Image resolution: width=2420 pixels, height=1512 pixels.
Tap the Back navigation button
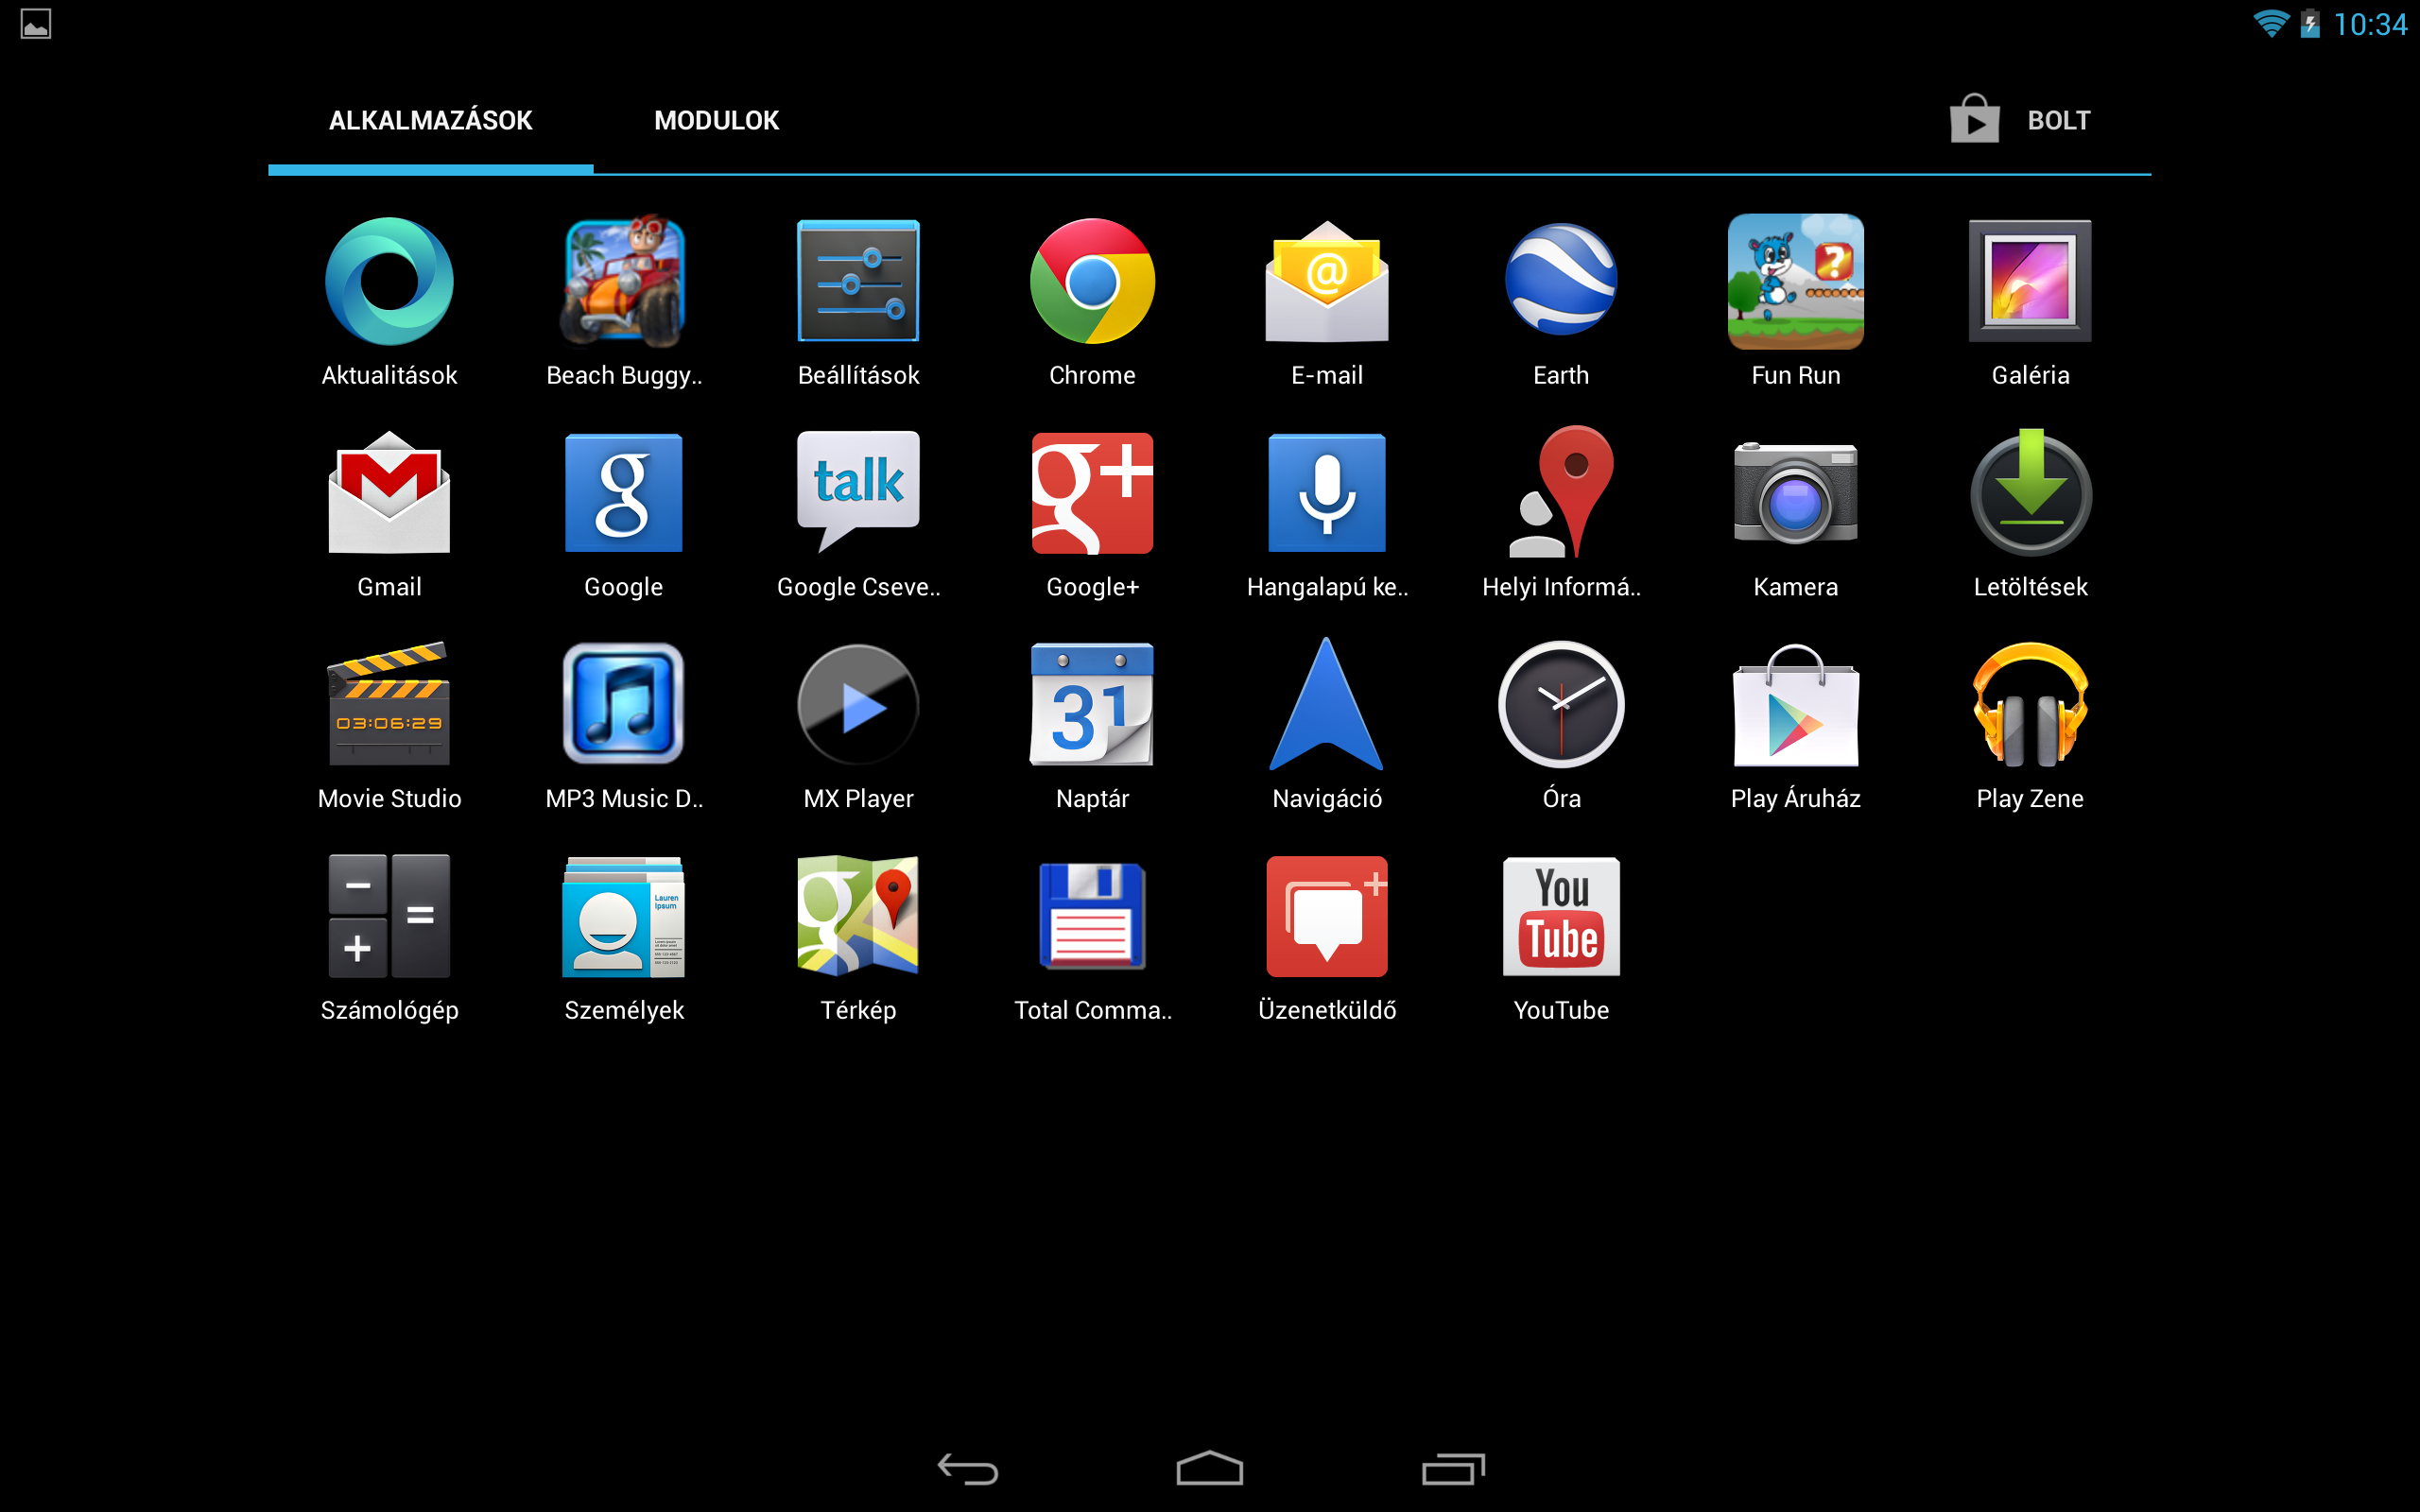pos(968,1469)
